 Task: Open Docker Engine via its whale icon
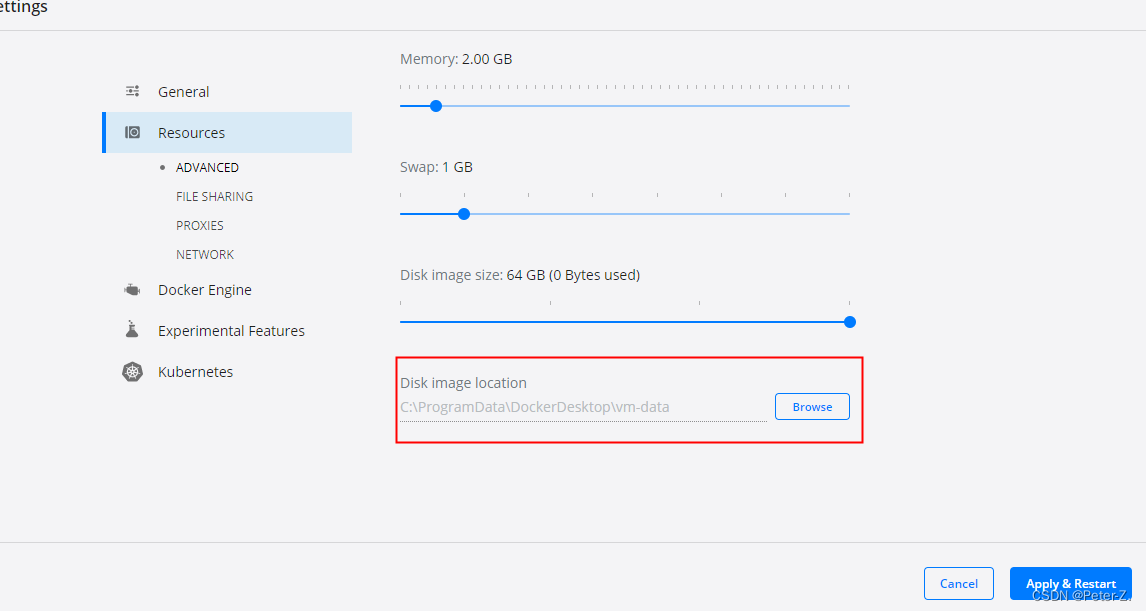click(x=132, y=289)
